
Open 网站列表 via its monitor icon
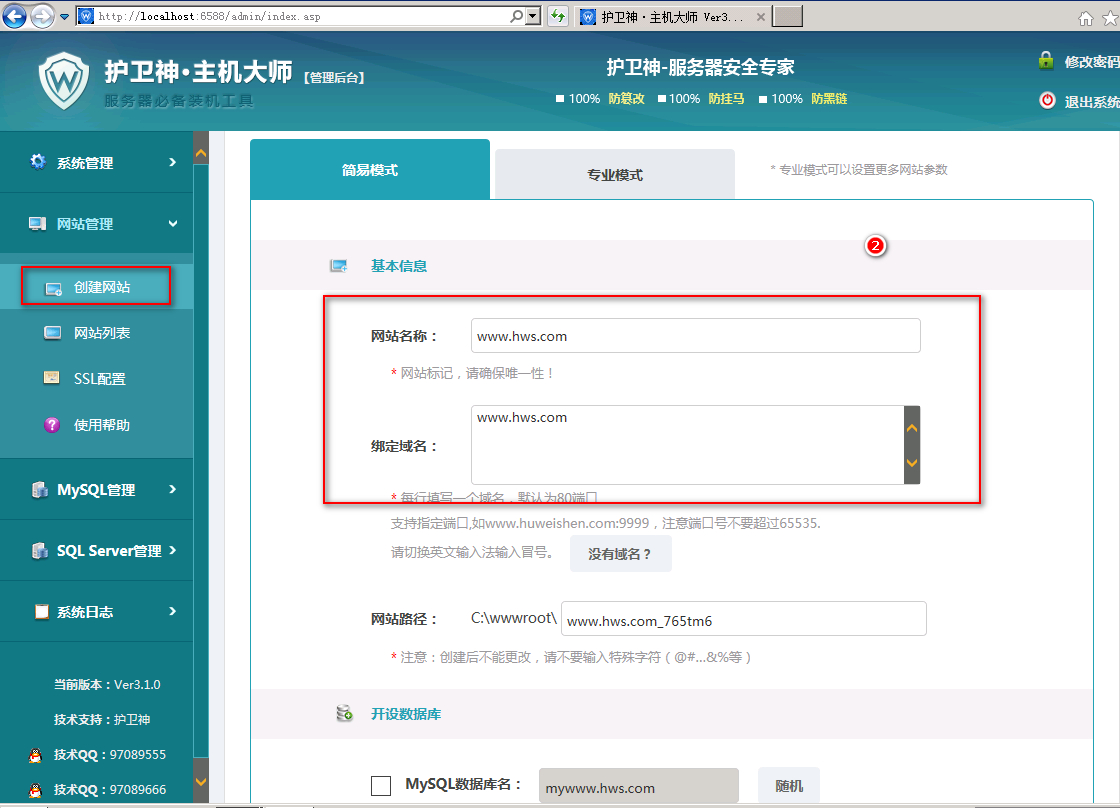click(53, 333)
